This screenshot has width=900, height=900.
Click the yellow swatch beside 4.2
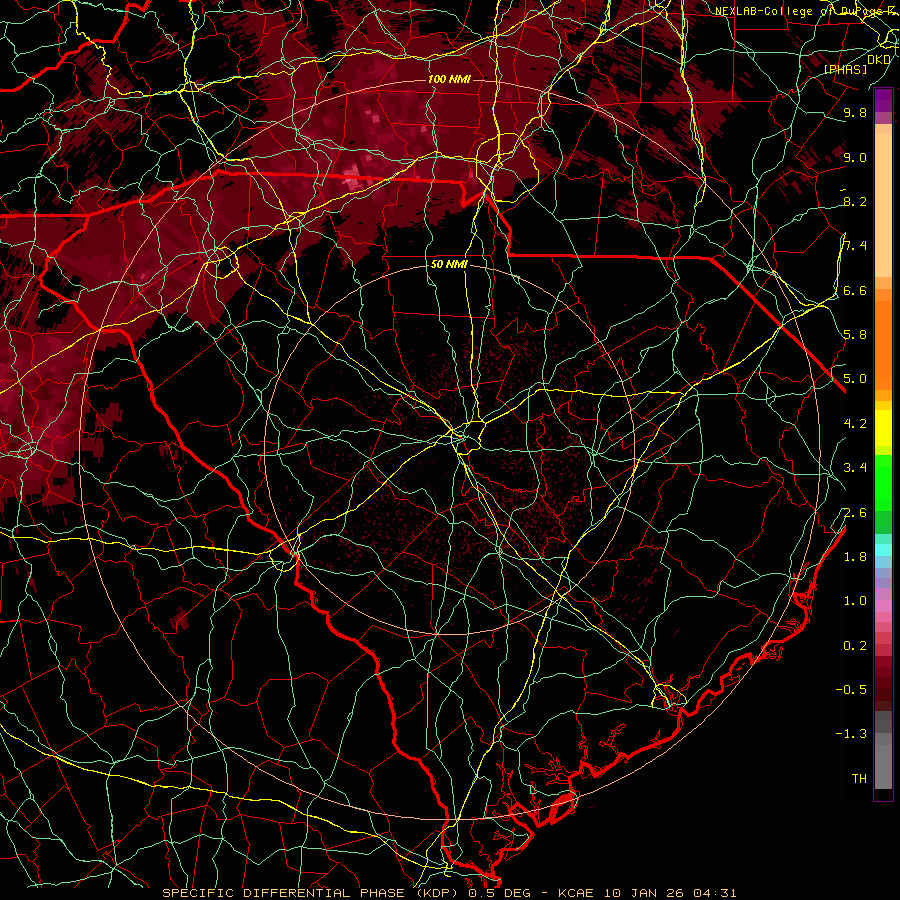pos(883,428)
